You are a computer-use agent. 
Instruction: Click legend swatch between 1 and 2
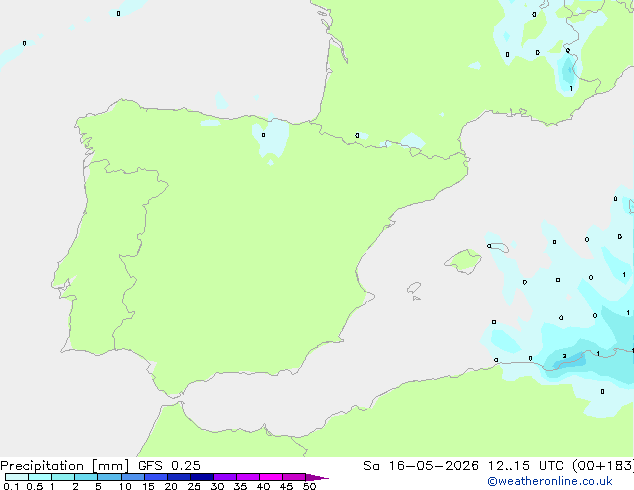coord(63,477)
